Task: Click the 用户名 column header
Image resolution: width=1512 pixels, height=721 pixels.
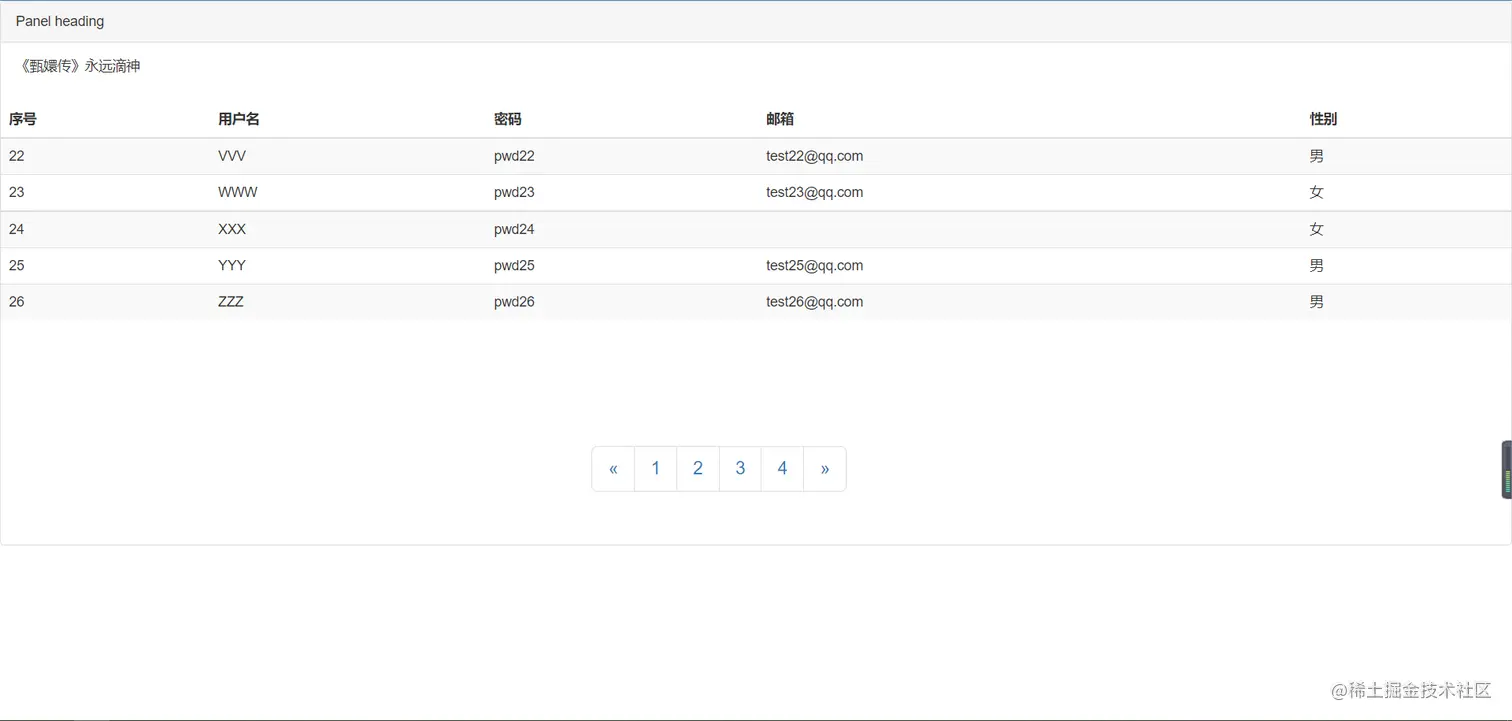Action: [x=239, y=119]
